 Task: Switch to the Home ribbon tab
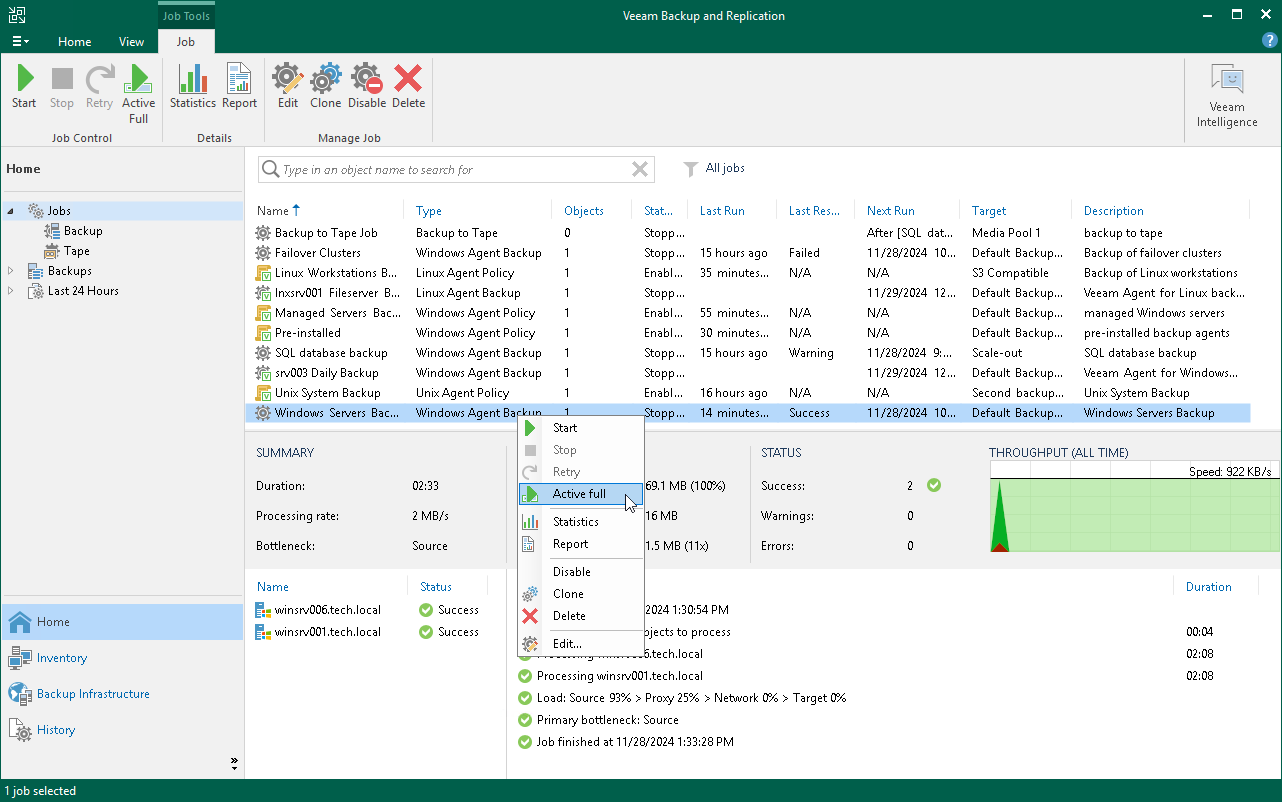click(x=75, y=42)
